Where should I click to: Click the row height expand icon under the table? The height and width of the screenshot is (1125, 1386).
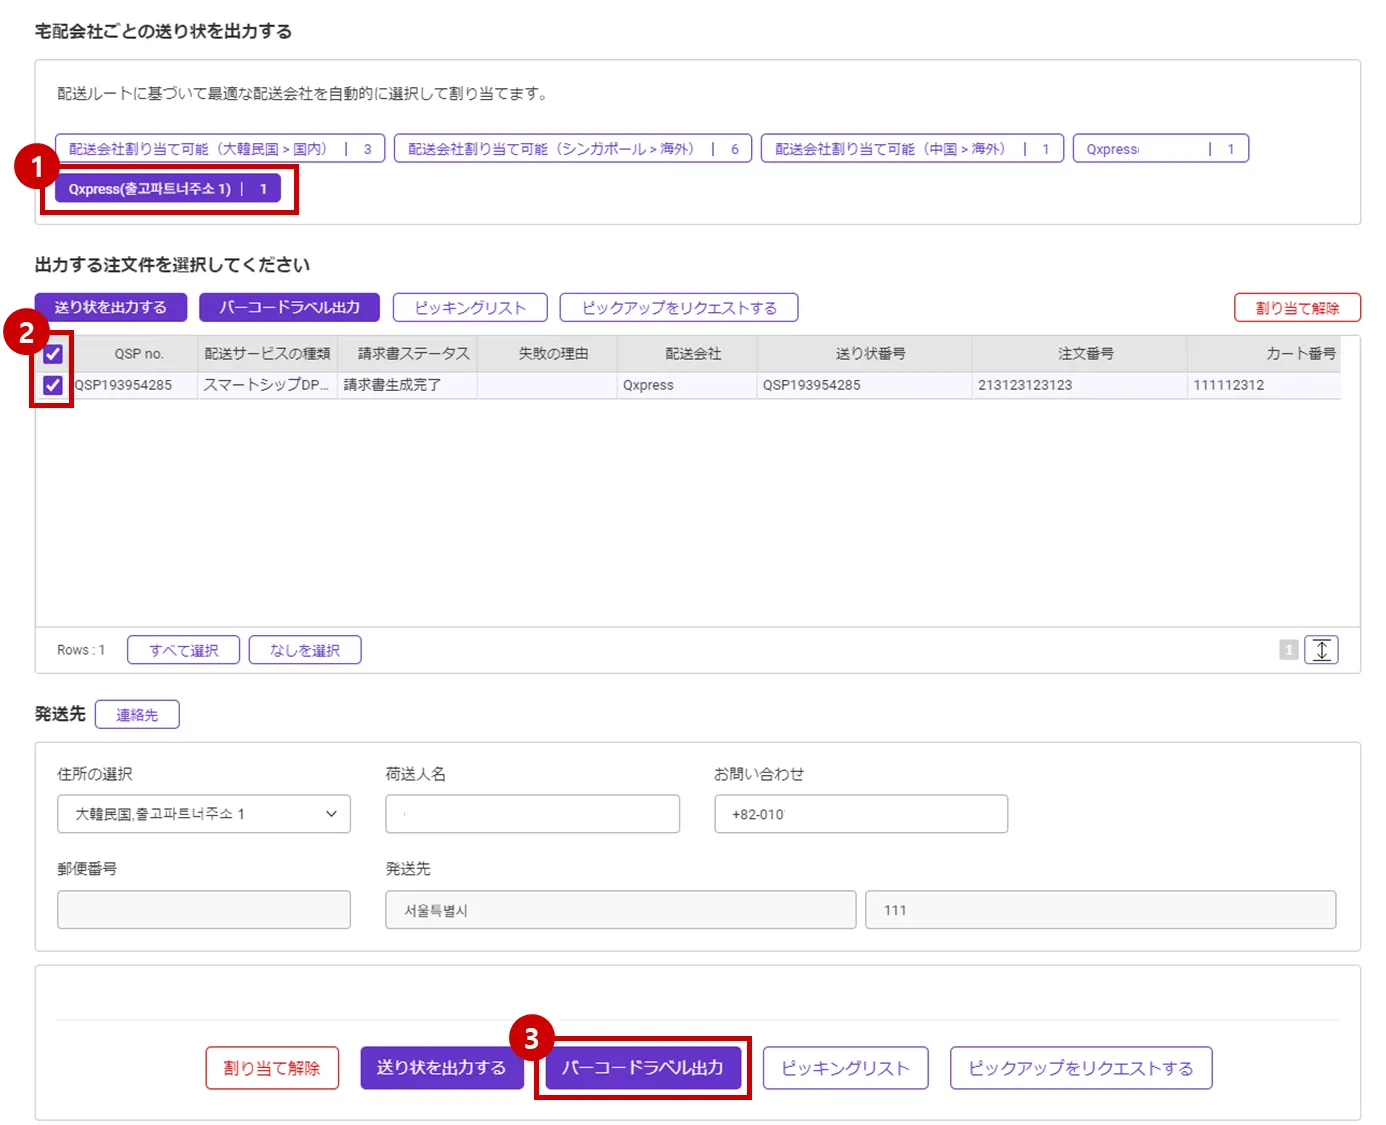[x=1321, y=650]
